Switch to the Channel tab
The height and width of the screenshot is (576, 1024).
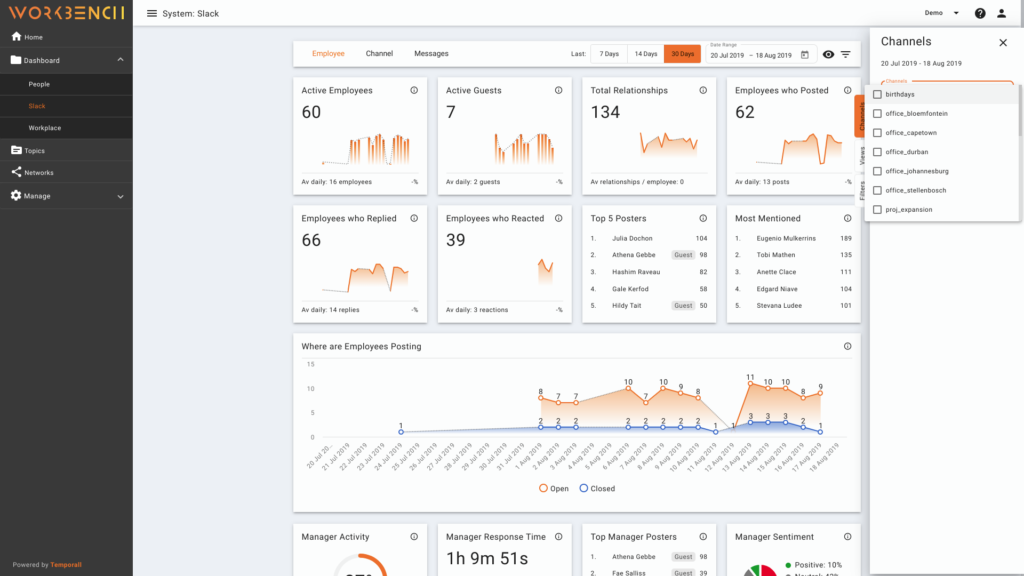pyautogui.click(x=379, y=54)
